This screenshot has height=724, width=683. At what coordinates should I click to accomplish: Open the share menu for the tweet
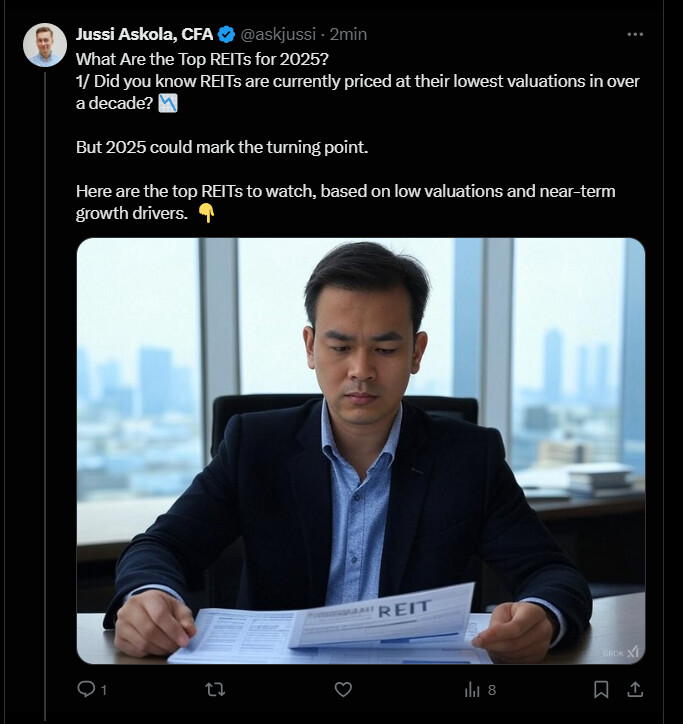point(634,689)
